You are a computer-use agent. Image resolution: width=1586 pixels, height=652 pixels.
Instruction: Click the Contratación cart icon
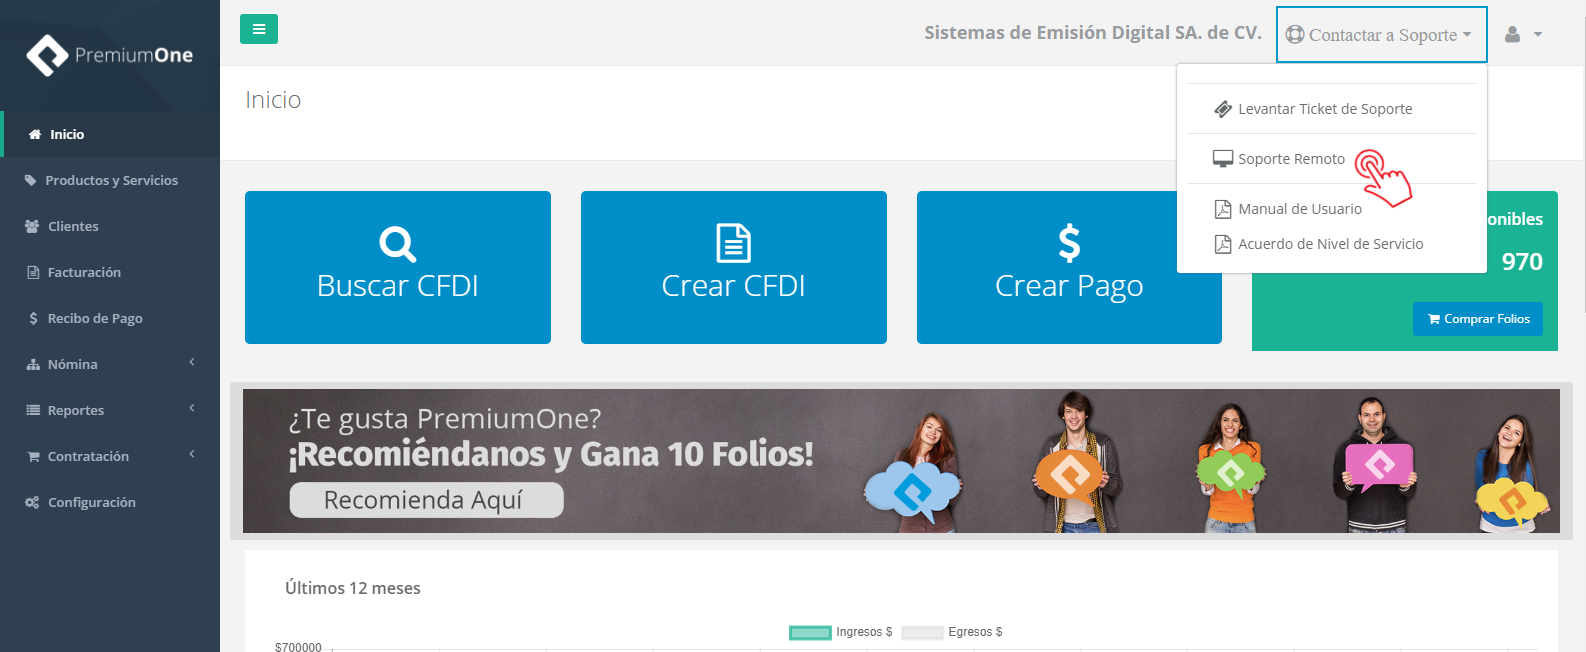tap(33, 456)
